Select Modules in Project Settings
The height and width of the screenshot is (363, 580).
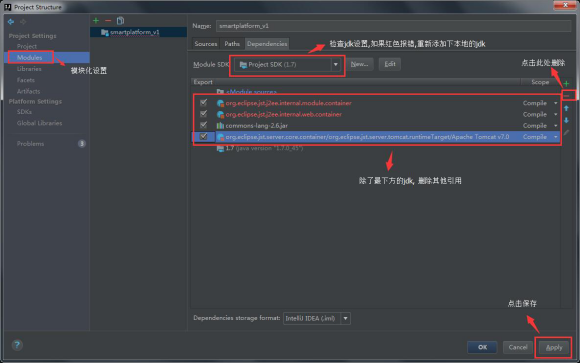coord(30,57)
